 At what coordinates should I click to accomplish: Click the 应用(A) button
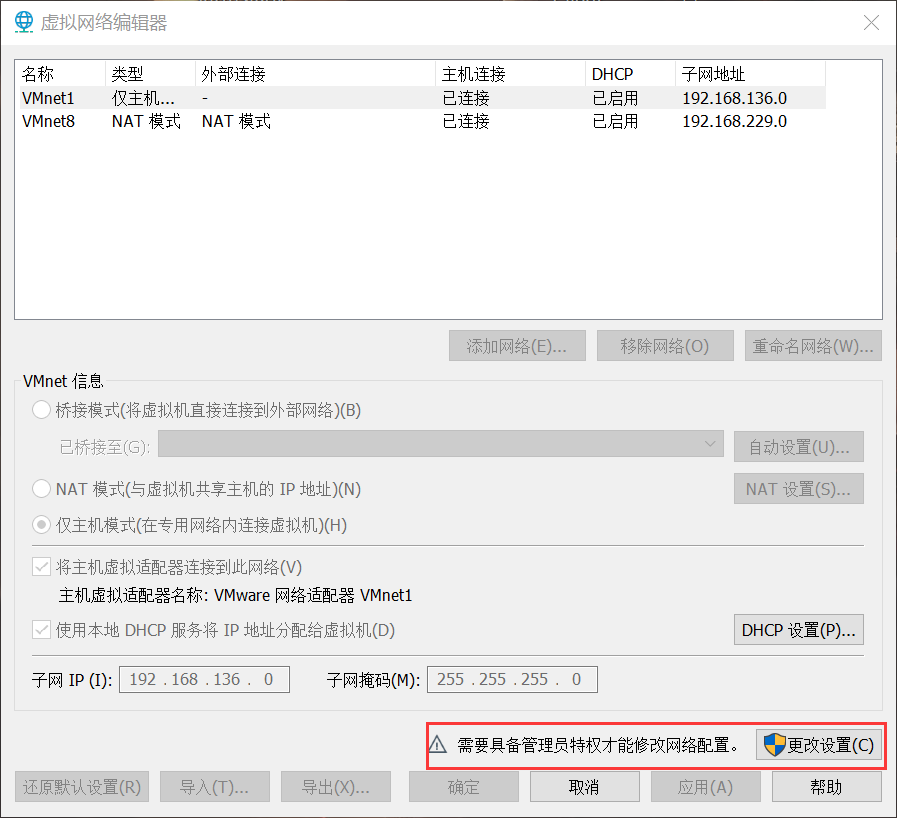[x=705, y=787]
